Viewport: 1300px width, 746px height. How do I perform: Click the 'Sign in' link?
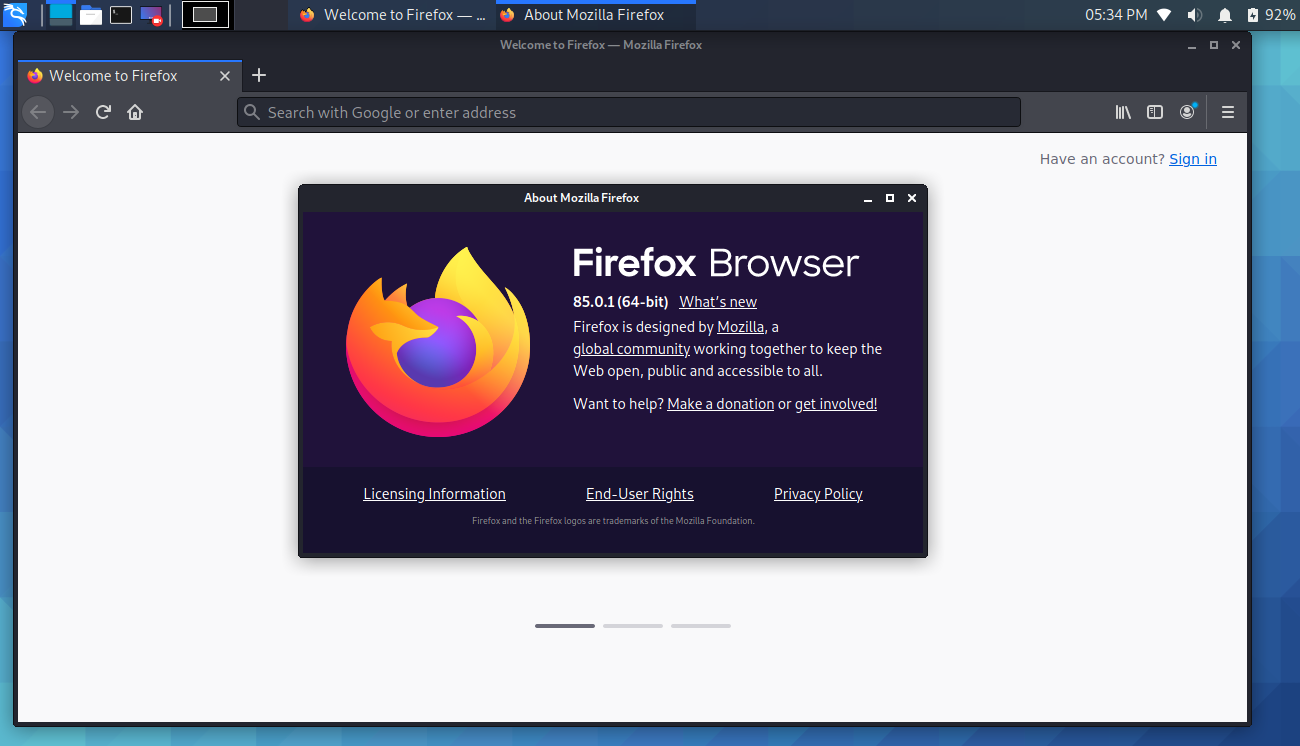coord(1193,159)
